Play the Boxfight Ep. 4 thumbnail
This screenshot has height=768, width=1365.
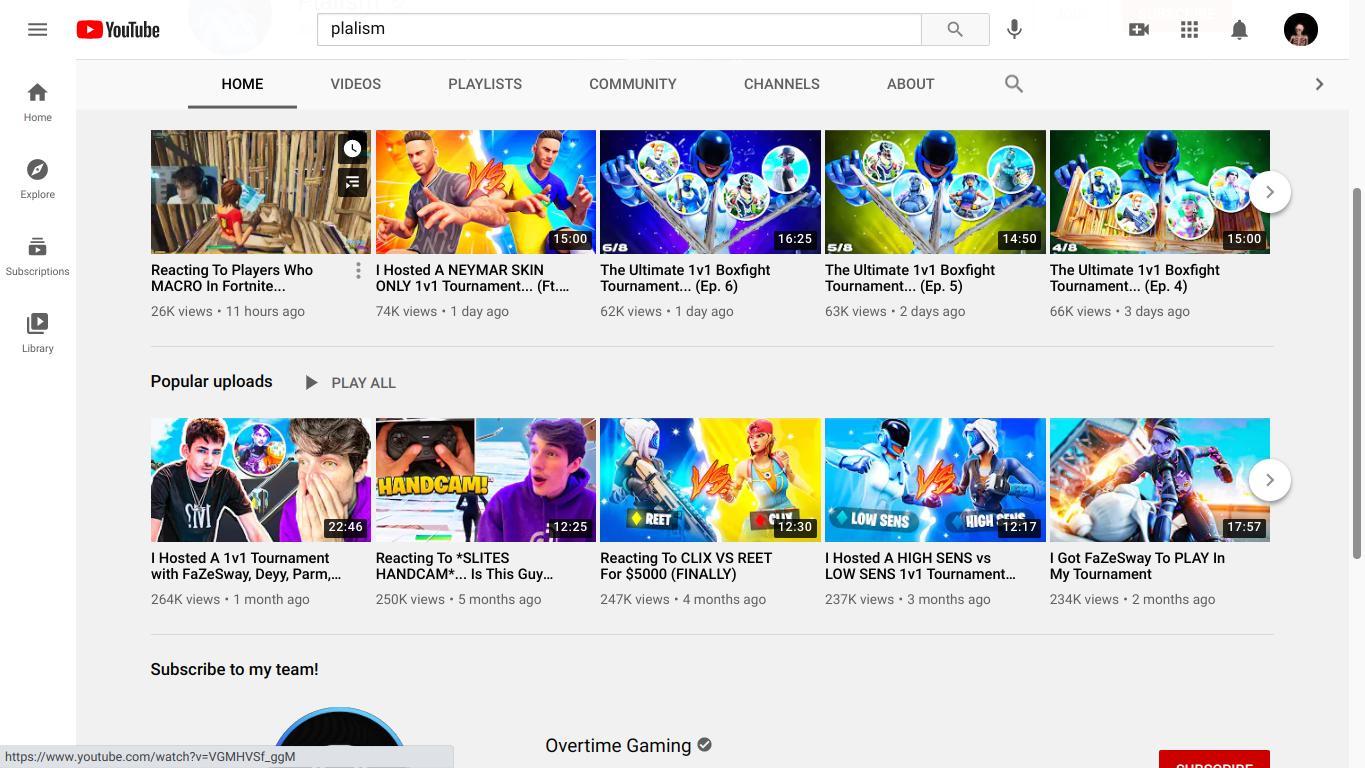point(1160,192)
